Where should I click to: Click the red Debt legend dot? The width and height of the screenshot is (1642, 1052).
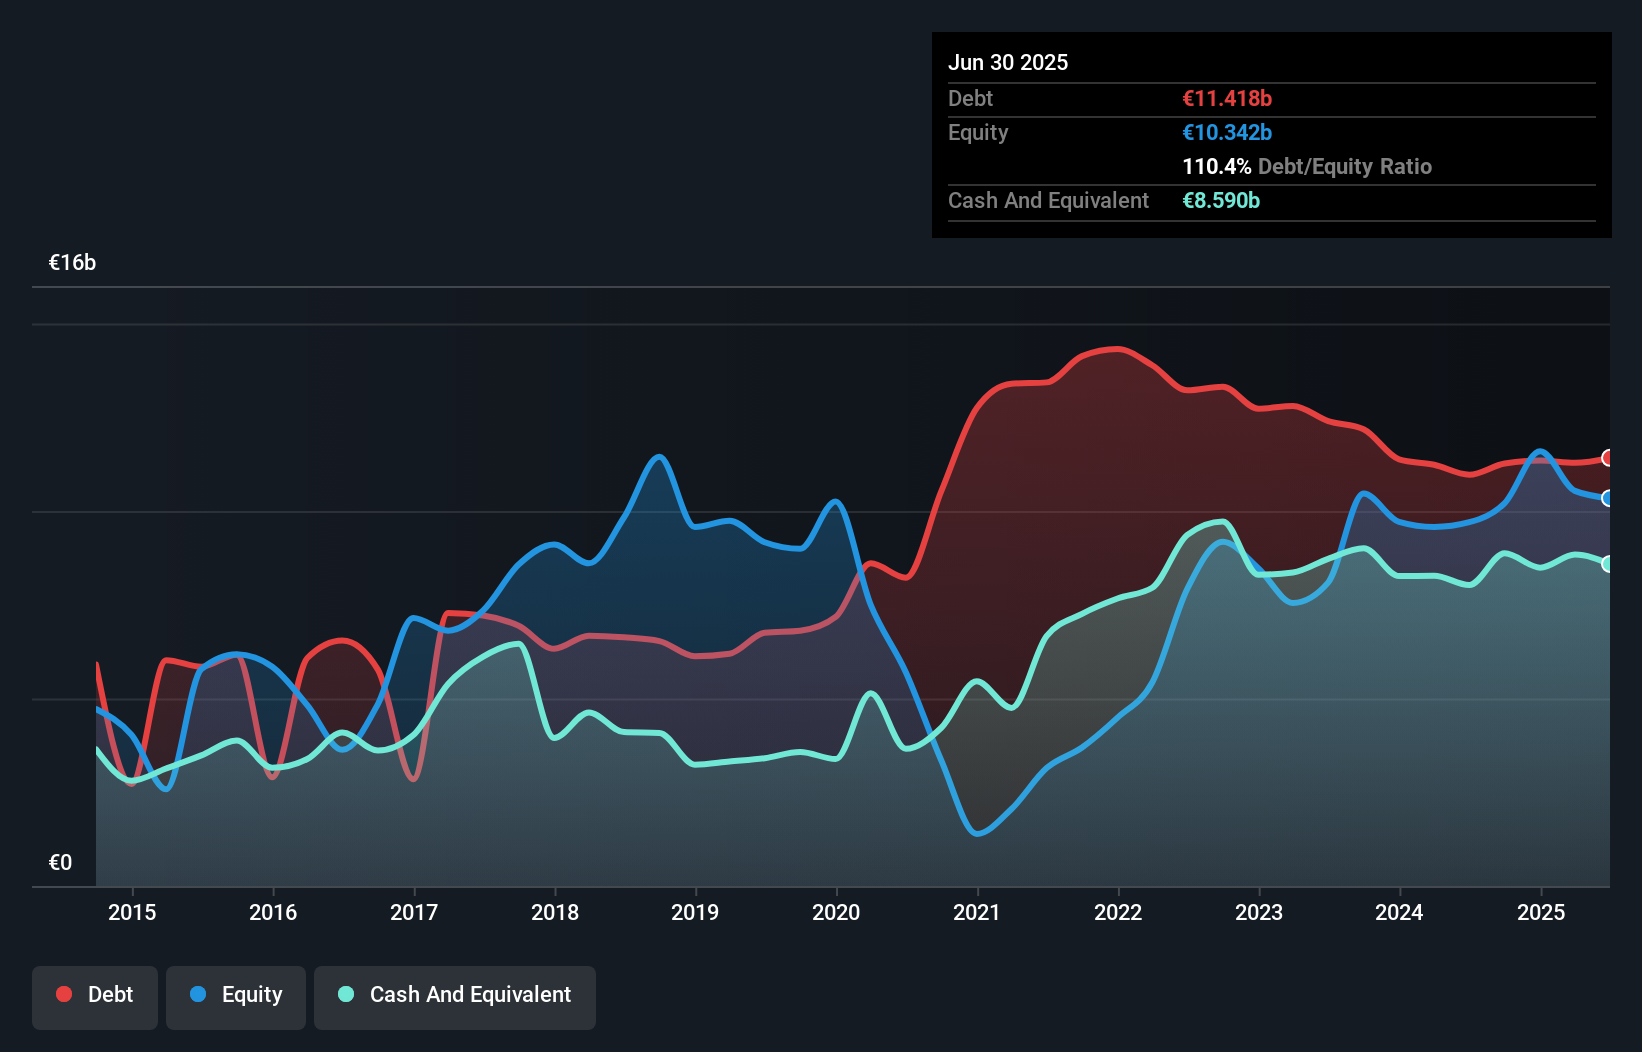[x=62, y=995]
